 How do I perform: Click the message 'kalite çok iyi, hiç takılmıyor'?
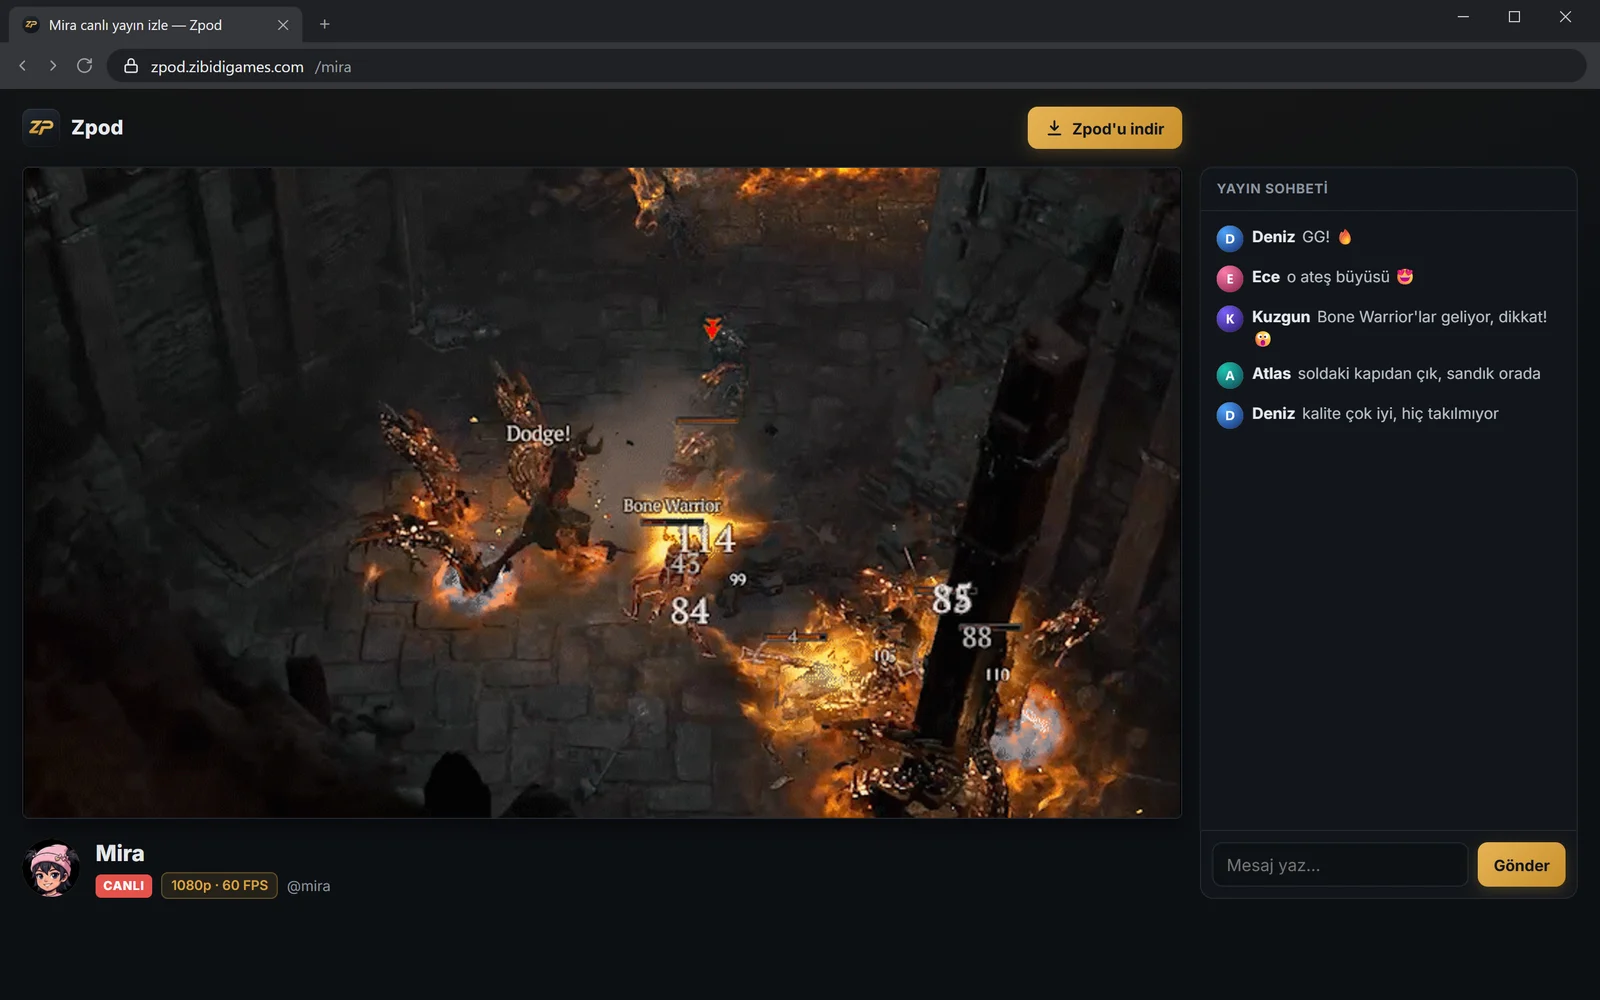1400,414
